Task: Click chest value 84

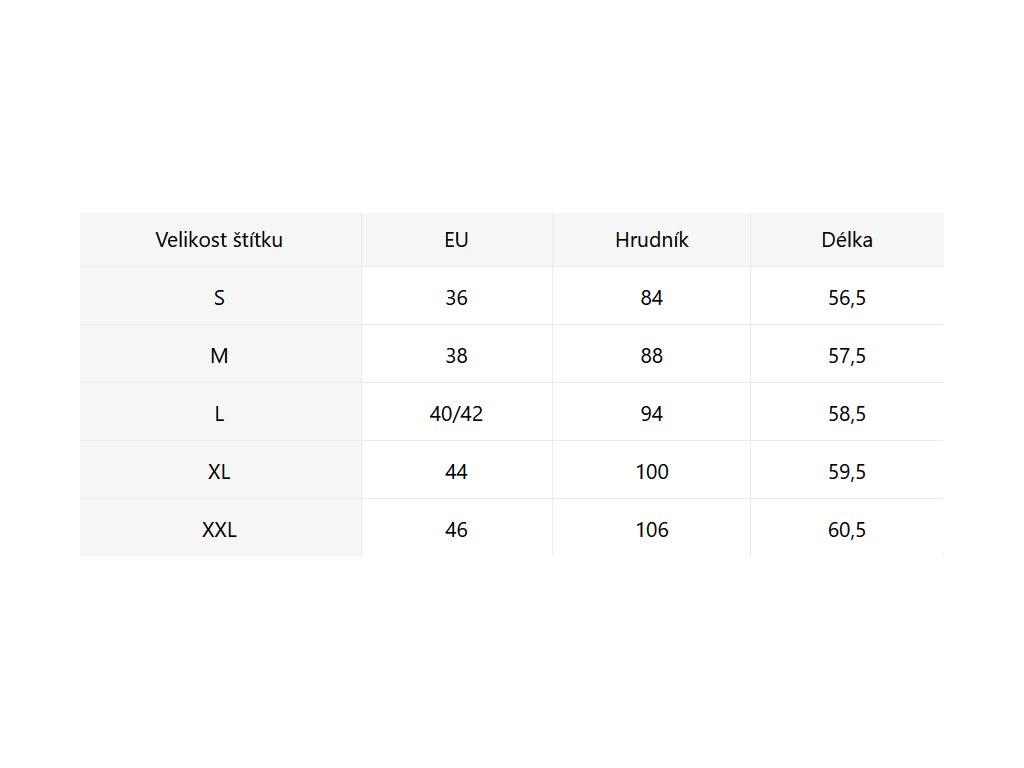Action: pyautogui.click(x=651, y=298)
